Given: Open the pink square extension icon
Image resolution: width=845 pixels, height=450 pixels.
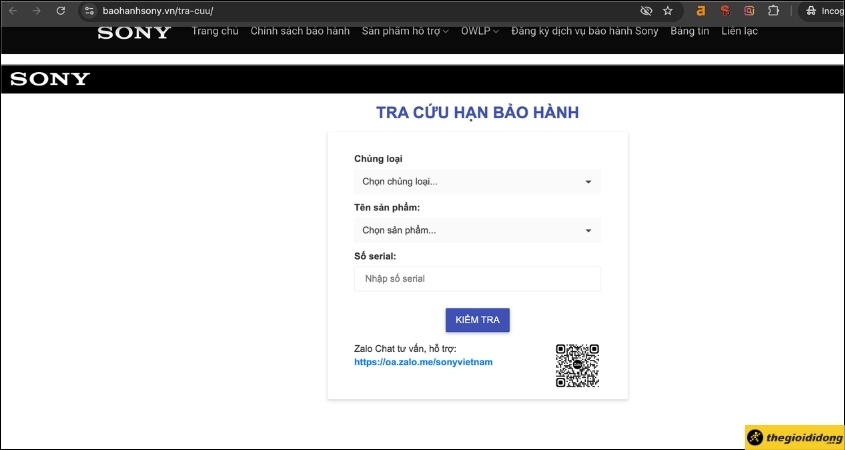Looking at the screenshot, I should pyautogui.click(x=749, y=11).
